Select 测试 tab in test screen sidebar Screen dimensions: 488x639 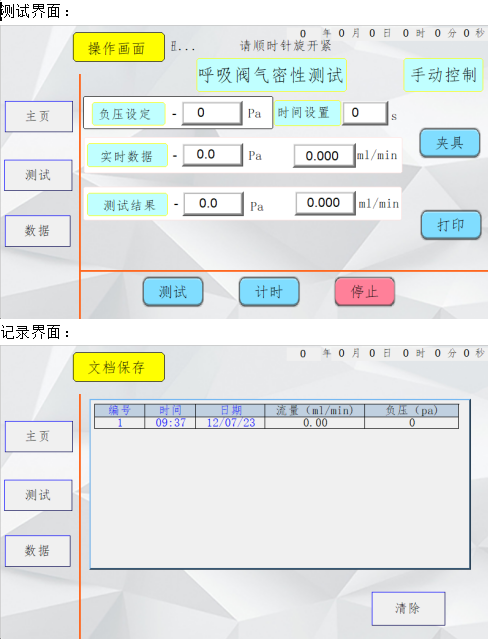pos(38,175)
